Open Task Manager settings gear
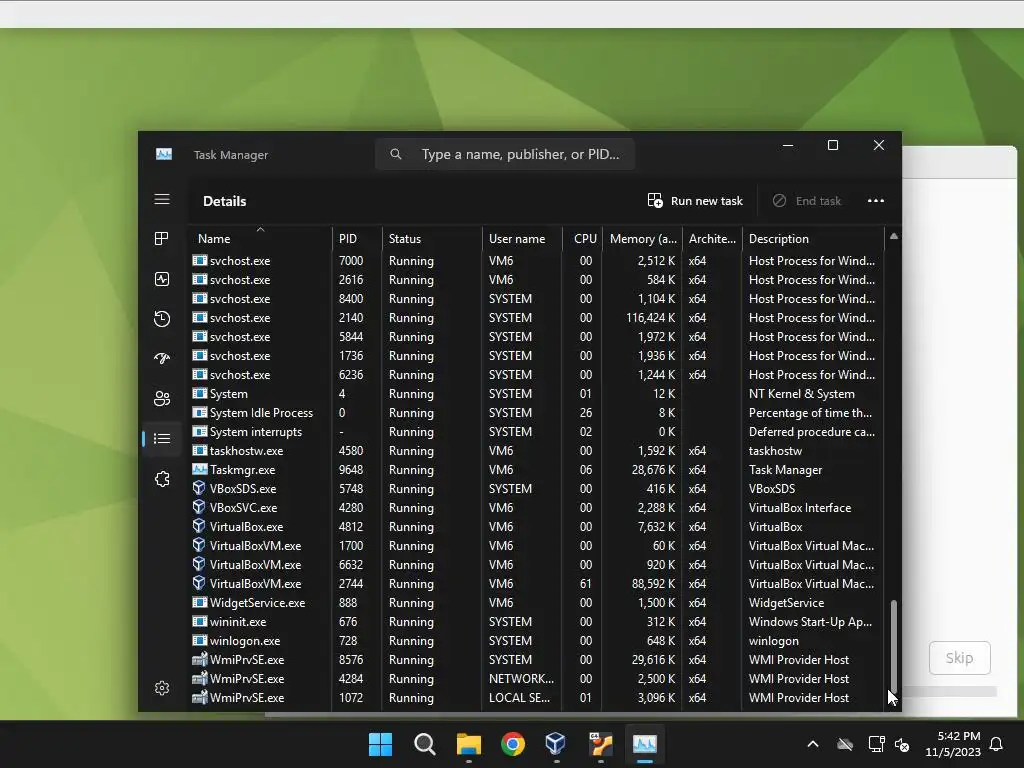The image size is (1024, 768). [x=162, y=688]
